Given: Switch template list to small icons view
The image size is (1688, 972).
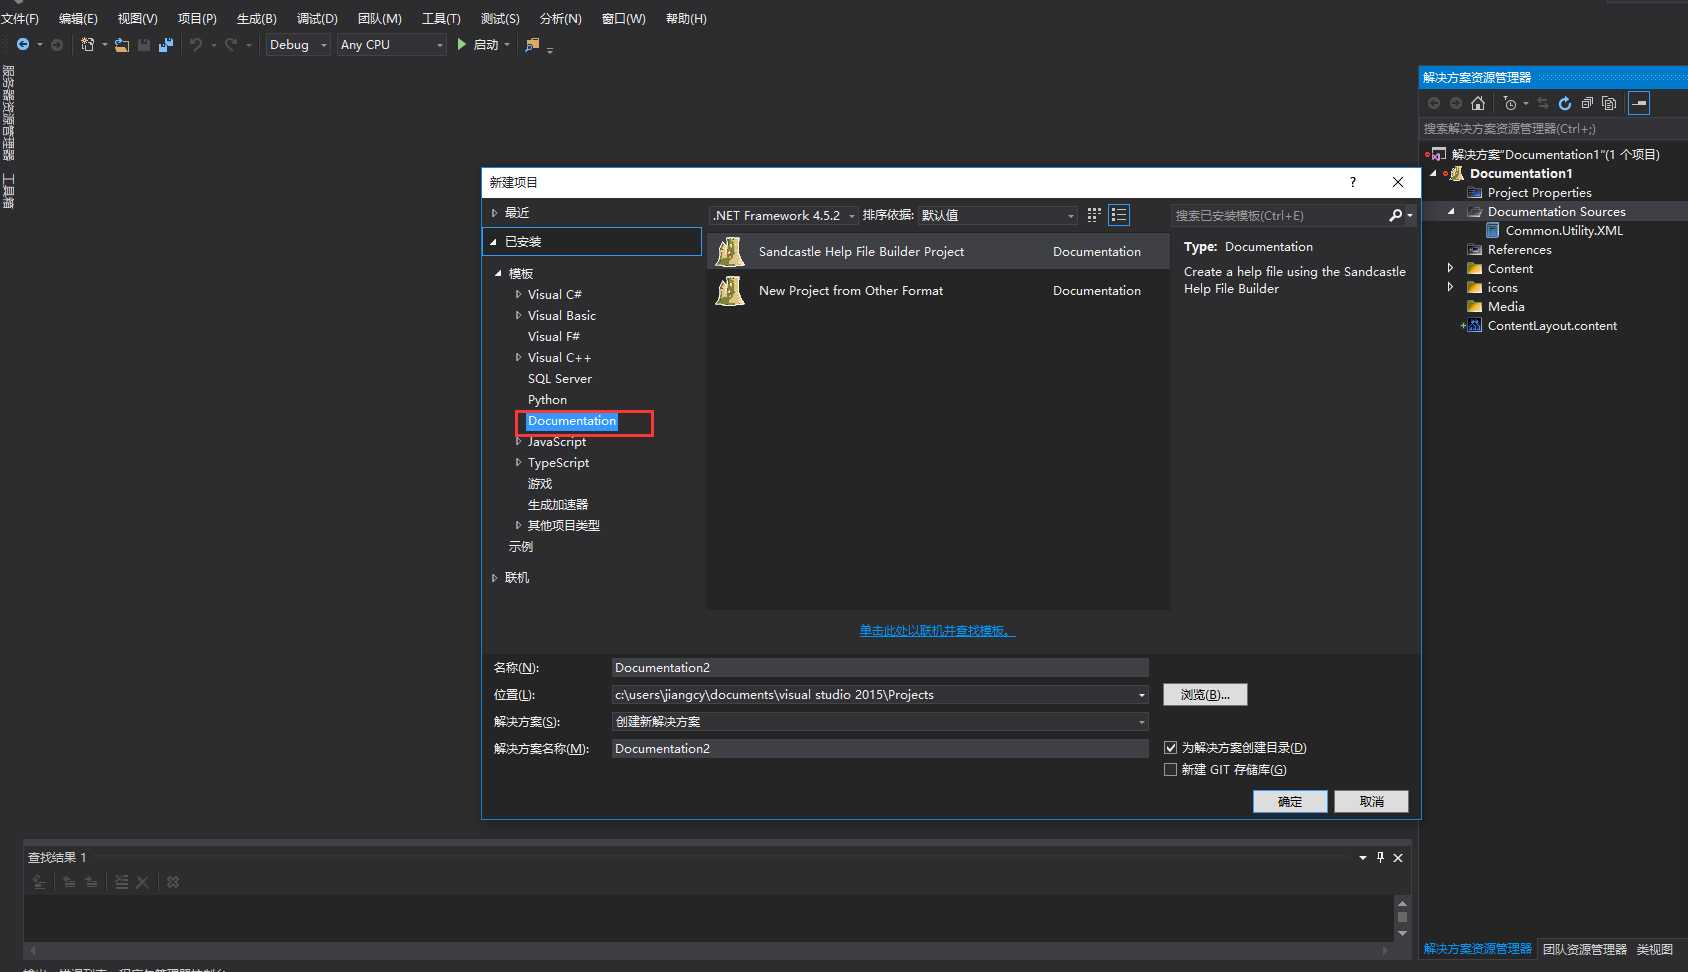Looking at the screenshot, I should [1094, 215].
